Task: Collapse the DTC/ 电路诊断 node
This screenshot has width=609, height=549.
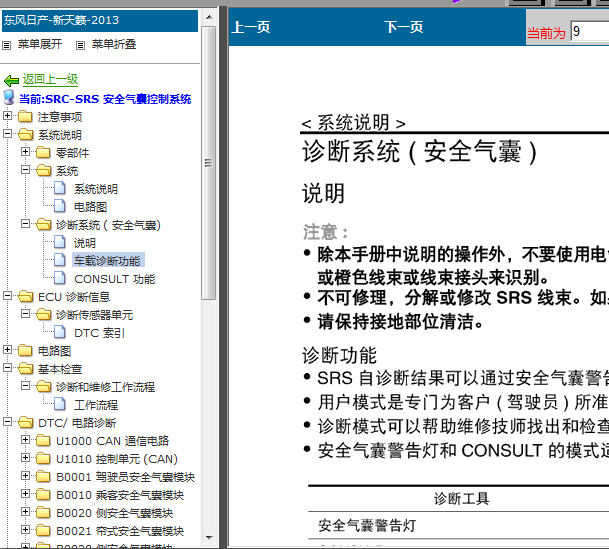Action: 7,421
